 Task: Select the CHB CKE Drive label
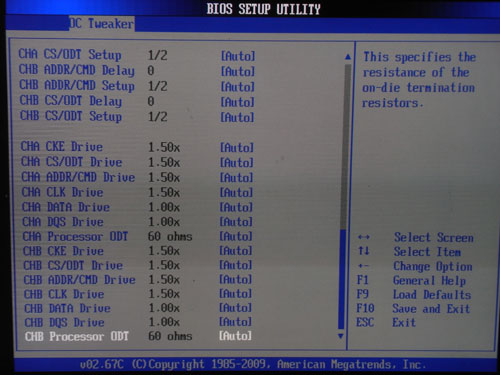coord(63,251)
